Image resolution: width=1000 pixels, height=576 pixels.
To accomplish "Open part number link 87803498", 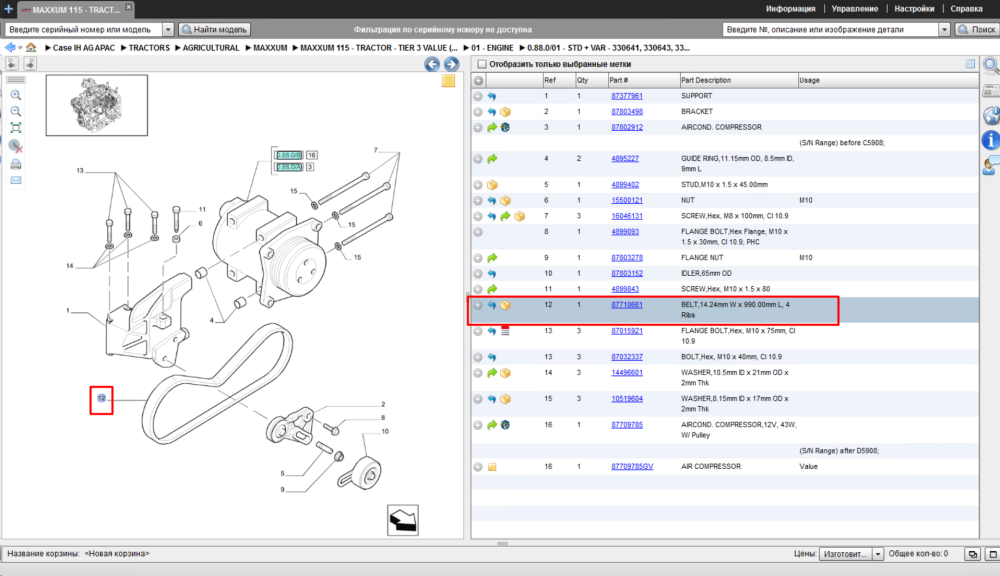I will [627, 112].
